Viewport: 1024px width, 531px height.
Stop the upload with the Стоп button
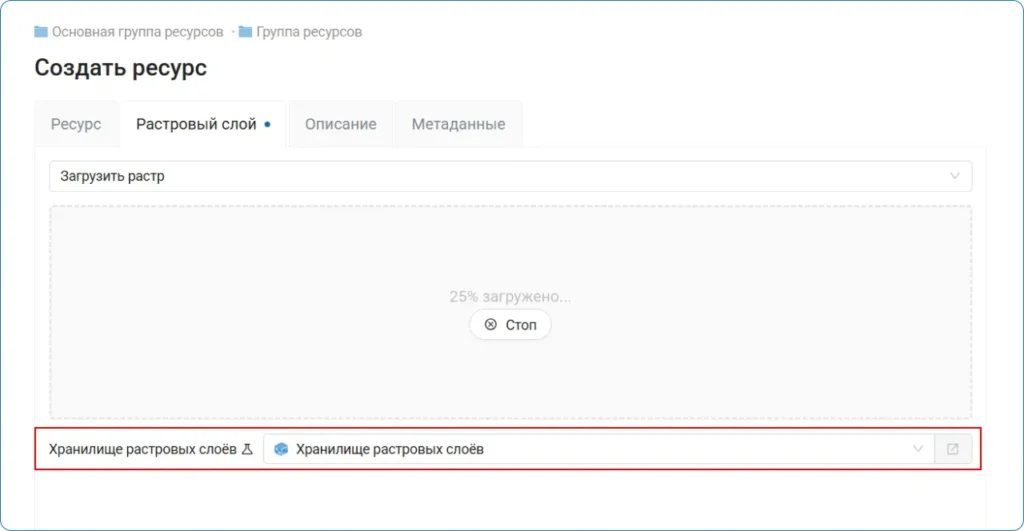pyautogui.click(x=510, y=325)
